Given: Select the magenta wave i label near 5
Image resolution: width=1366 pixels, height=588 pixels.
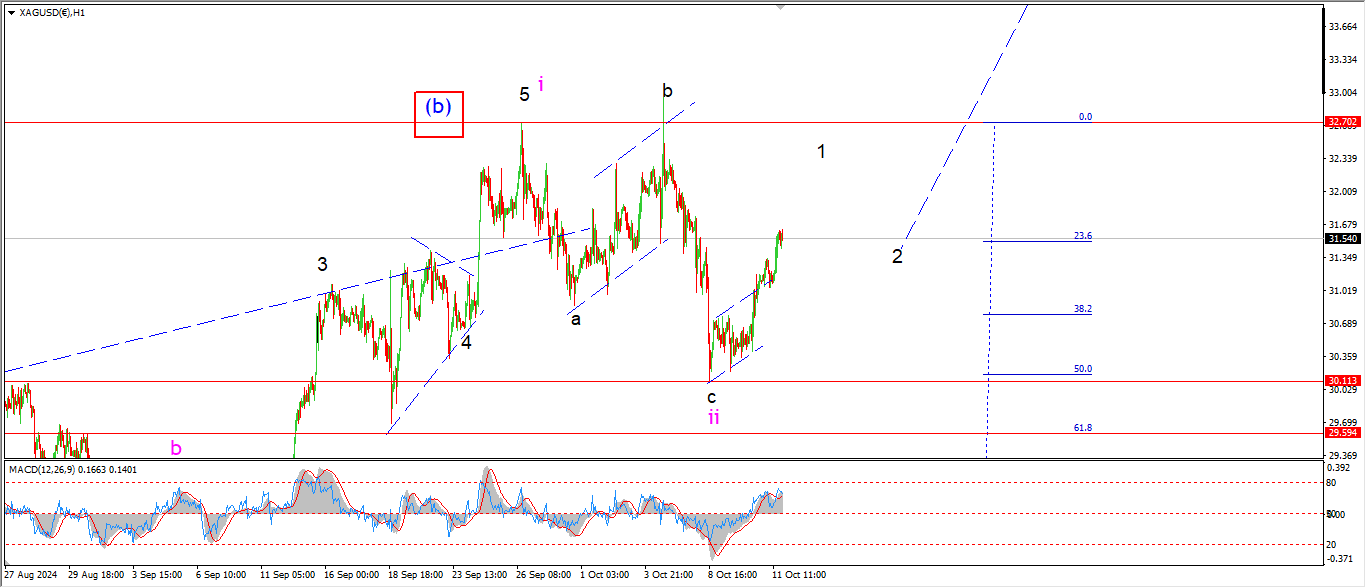Looking at the screenshot, I should [541, 85].
